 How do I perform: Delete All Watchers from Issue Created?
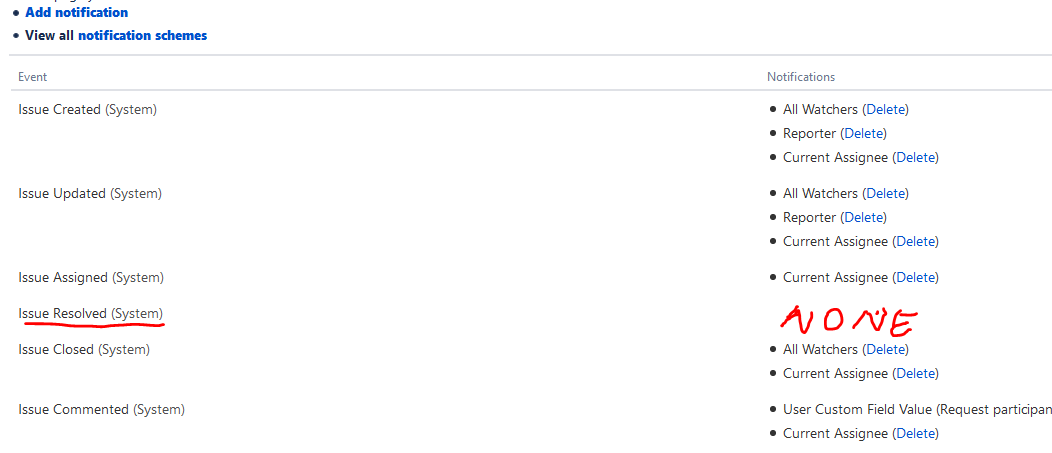(x=886, y=109)
